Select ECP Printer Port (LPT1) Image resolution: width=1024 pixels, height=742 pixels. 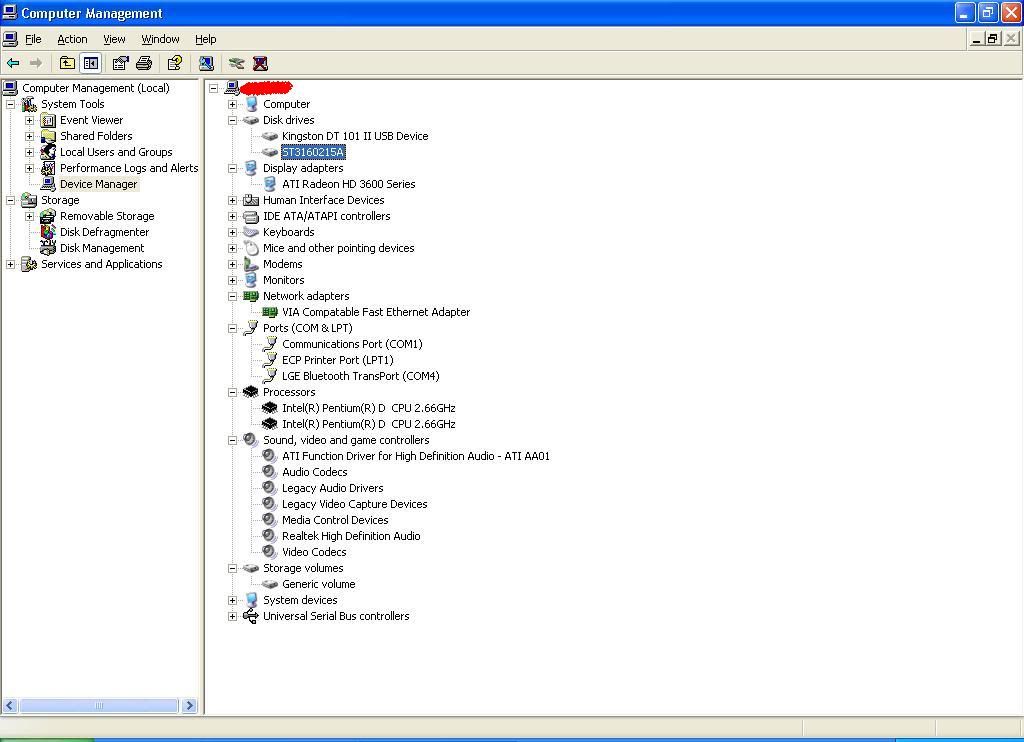click(338, 360)
